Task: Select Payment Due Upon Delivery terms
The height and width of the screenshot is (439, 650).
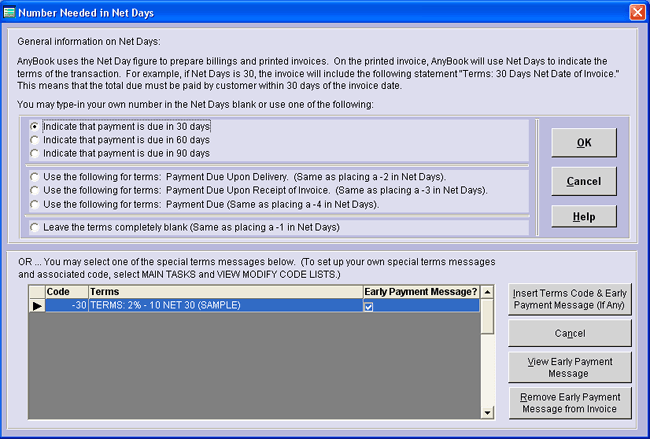Action: point(36,177)
